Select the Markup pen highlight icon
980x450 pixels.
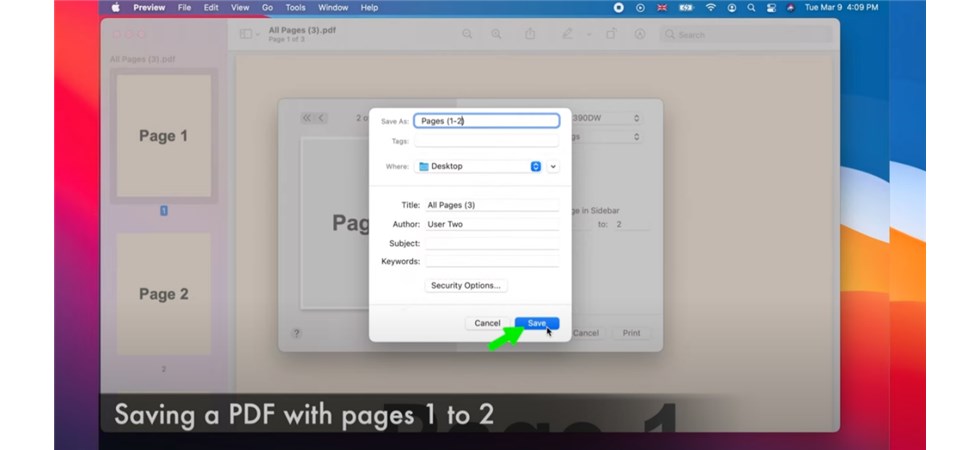568,34
